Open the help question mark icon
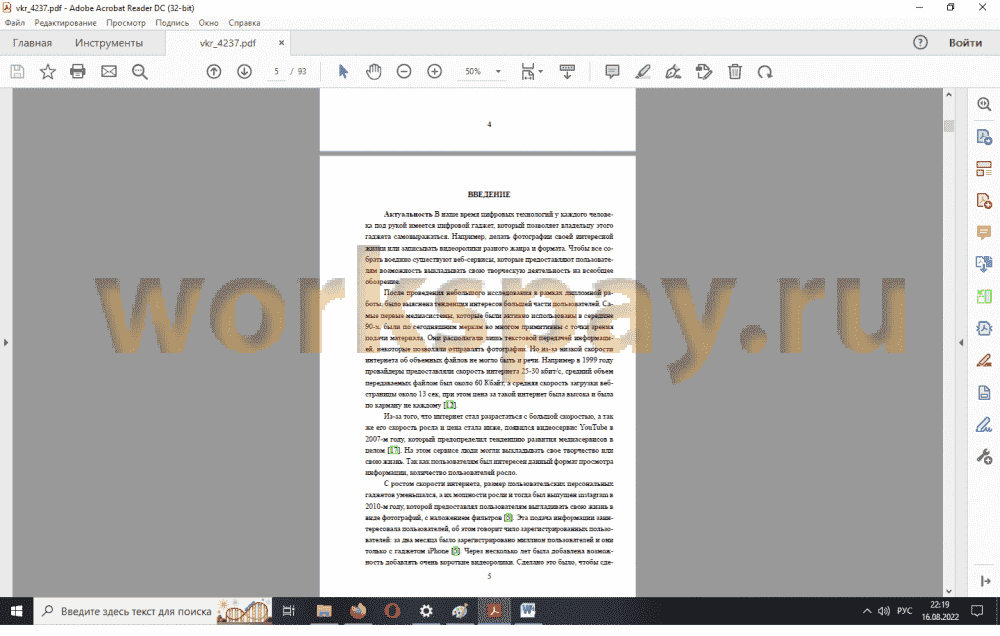1000x636 pixels. point(920,43)
